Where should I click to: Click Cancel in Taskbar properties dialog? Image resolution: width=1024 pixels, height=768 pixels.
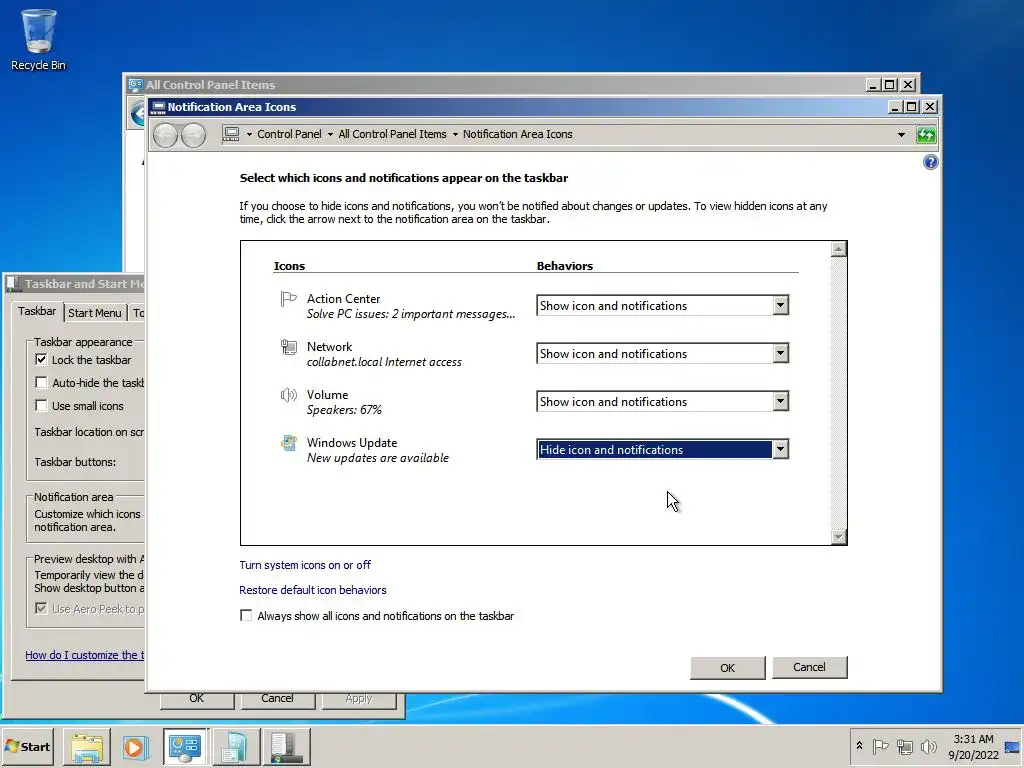tap(278, 698)
